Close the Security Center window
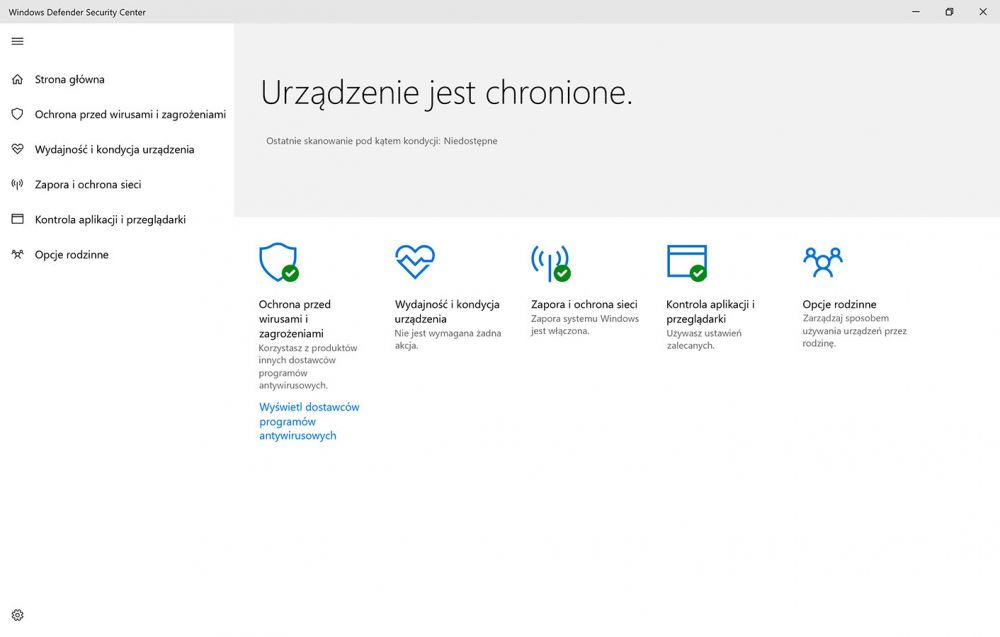This screenshot has height=637, width=1000. [983, 11]
